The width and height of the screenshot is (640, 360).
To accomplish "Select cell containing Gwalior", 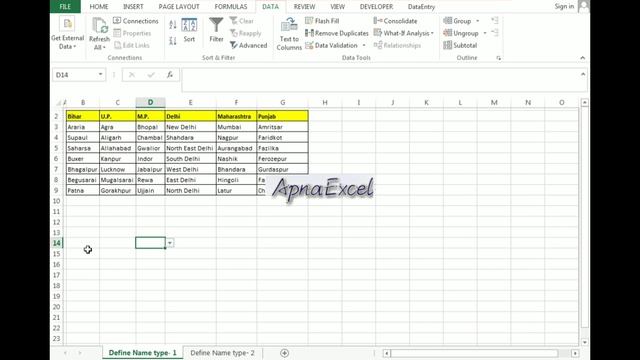I will [x=150, y=148].
